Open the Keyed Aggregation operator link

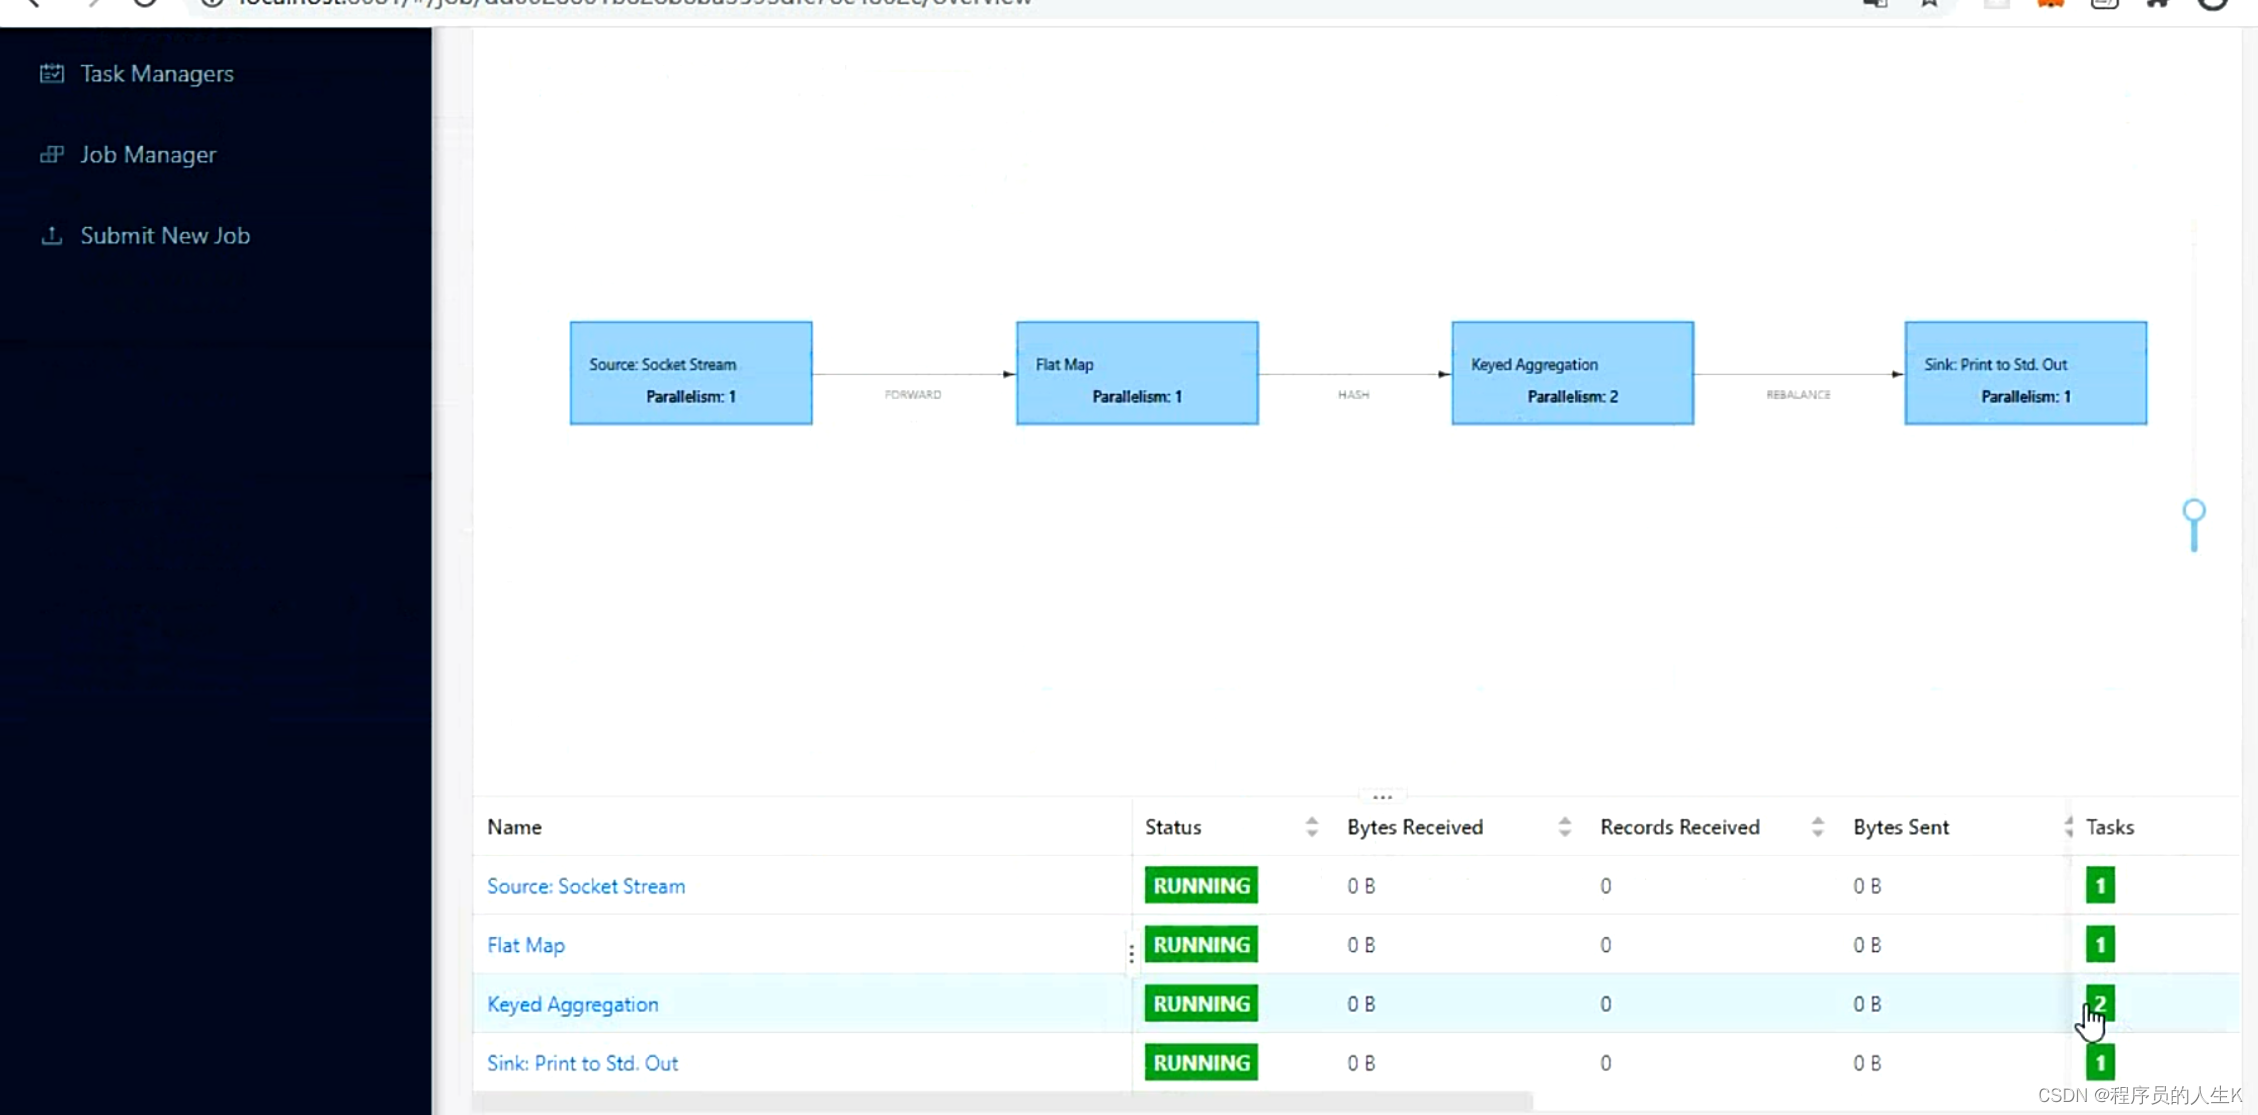(x=572, y=1004)
